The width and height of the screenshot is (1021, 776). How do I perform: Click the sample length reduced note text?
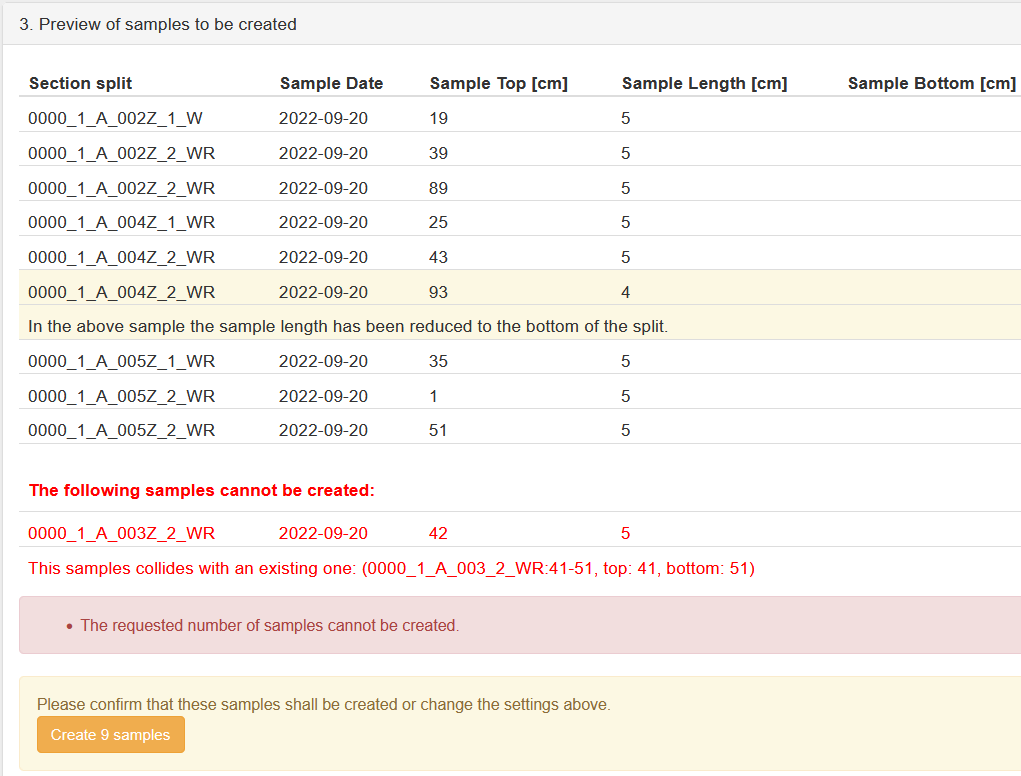coord(347,326)
